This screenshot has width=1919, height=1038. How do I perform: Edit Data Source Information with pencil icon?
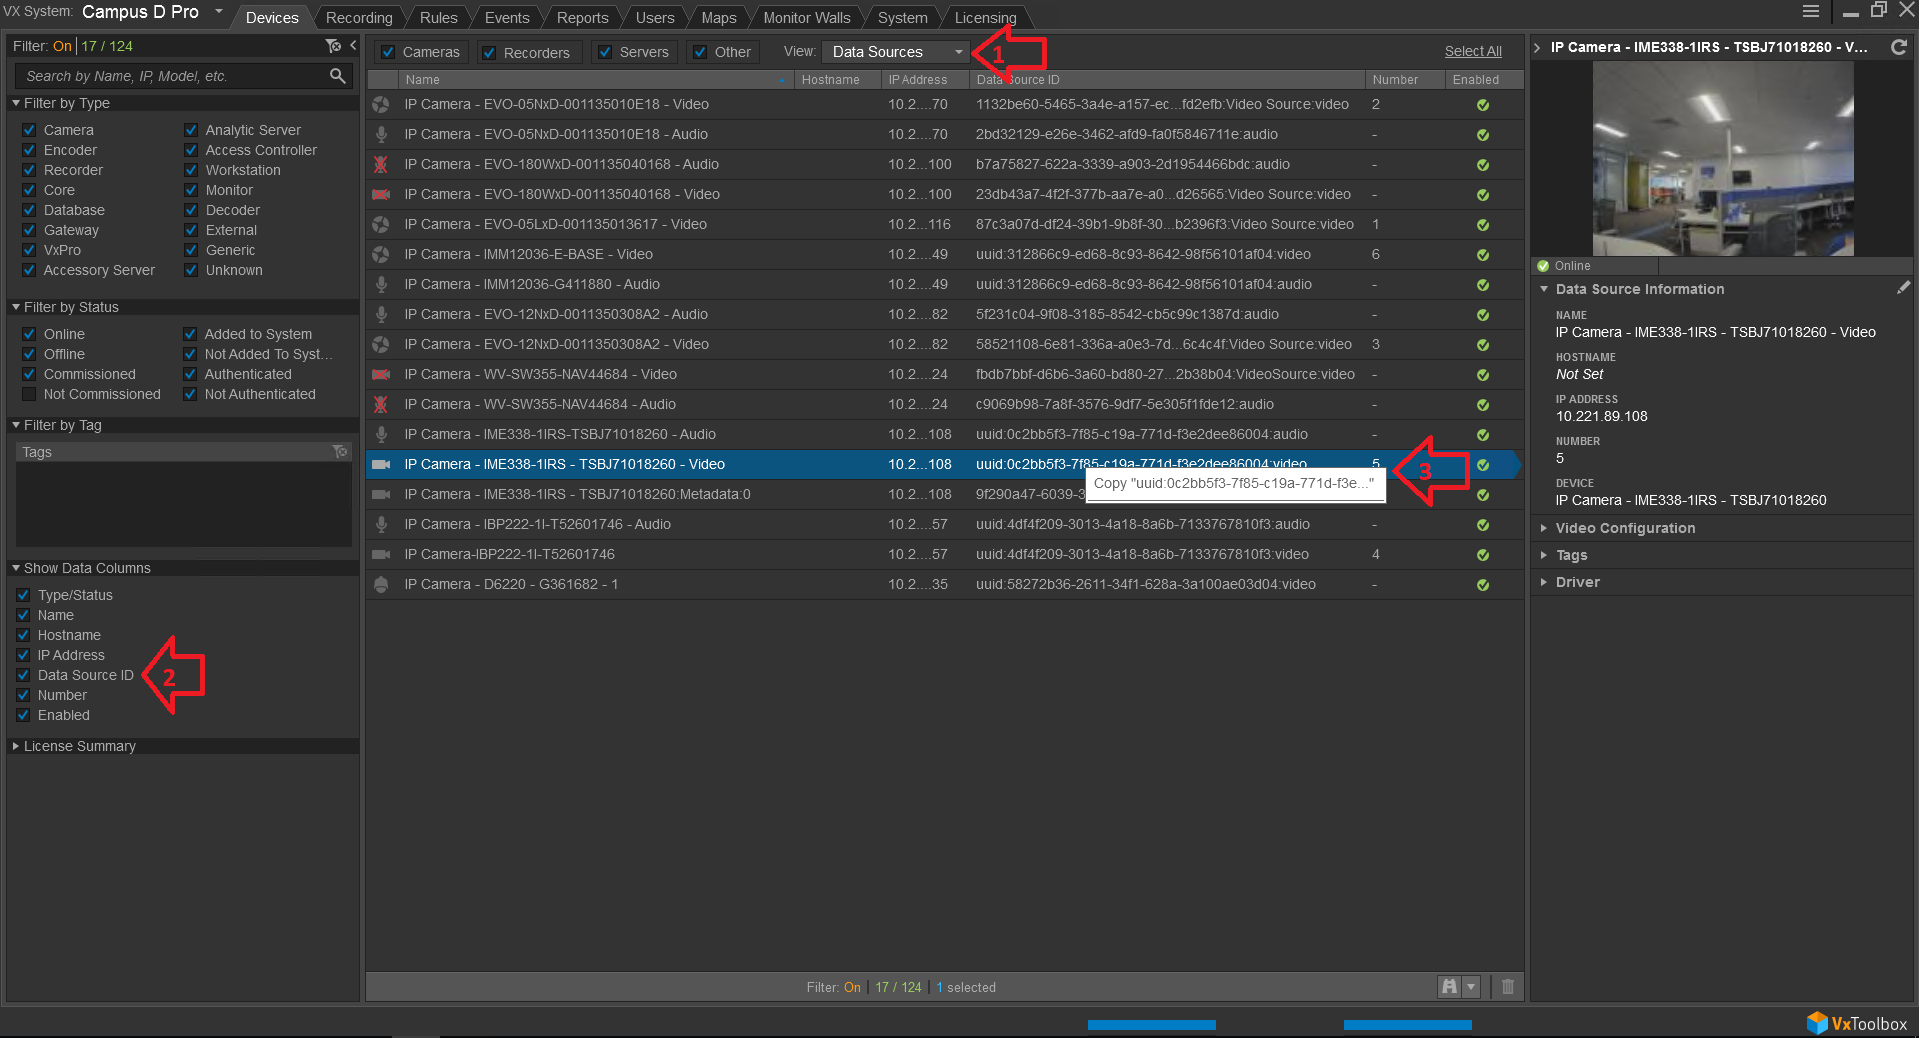[1904, 287]
